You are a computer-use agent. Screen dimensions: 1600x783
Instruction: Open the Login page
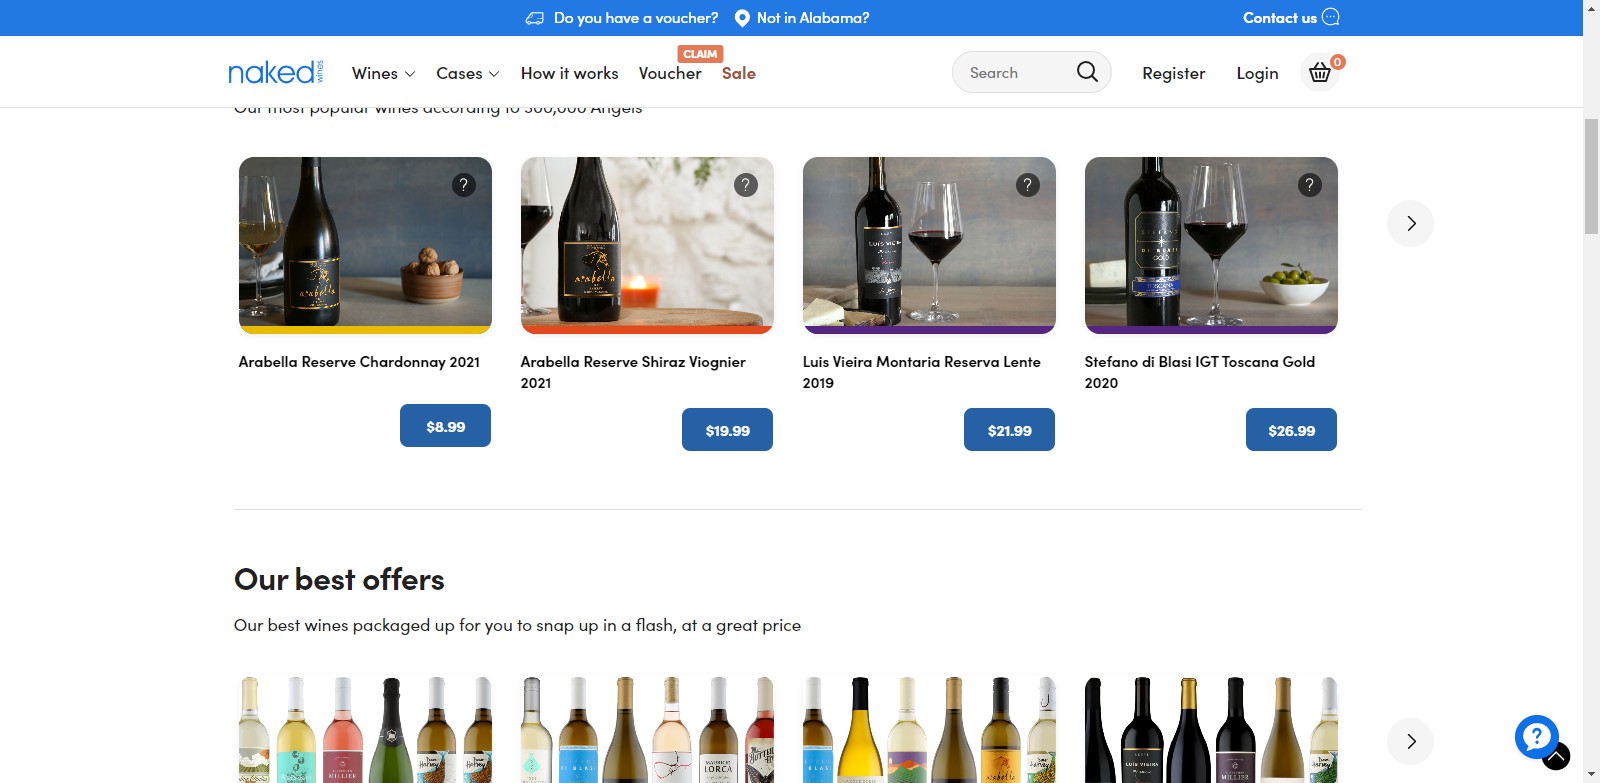pyautogui.click(x=1257, y=73)
